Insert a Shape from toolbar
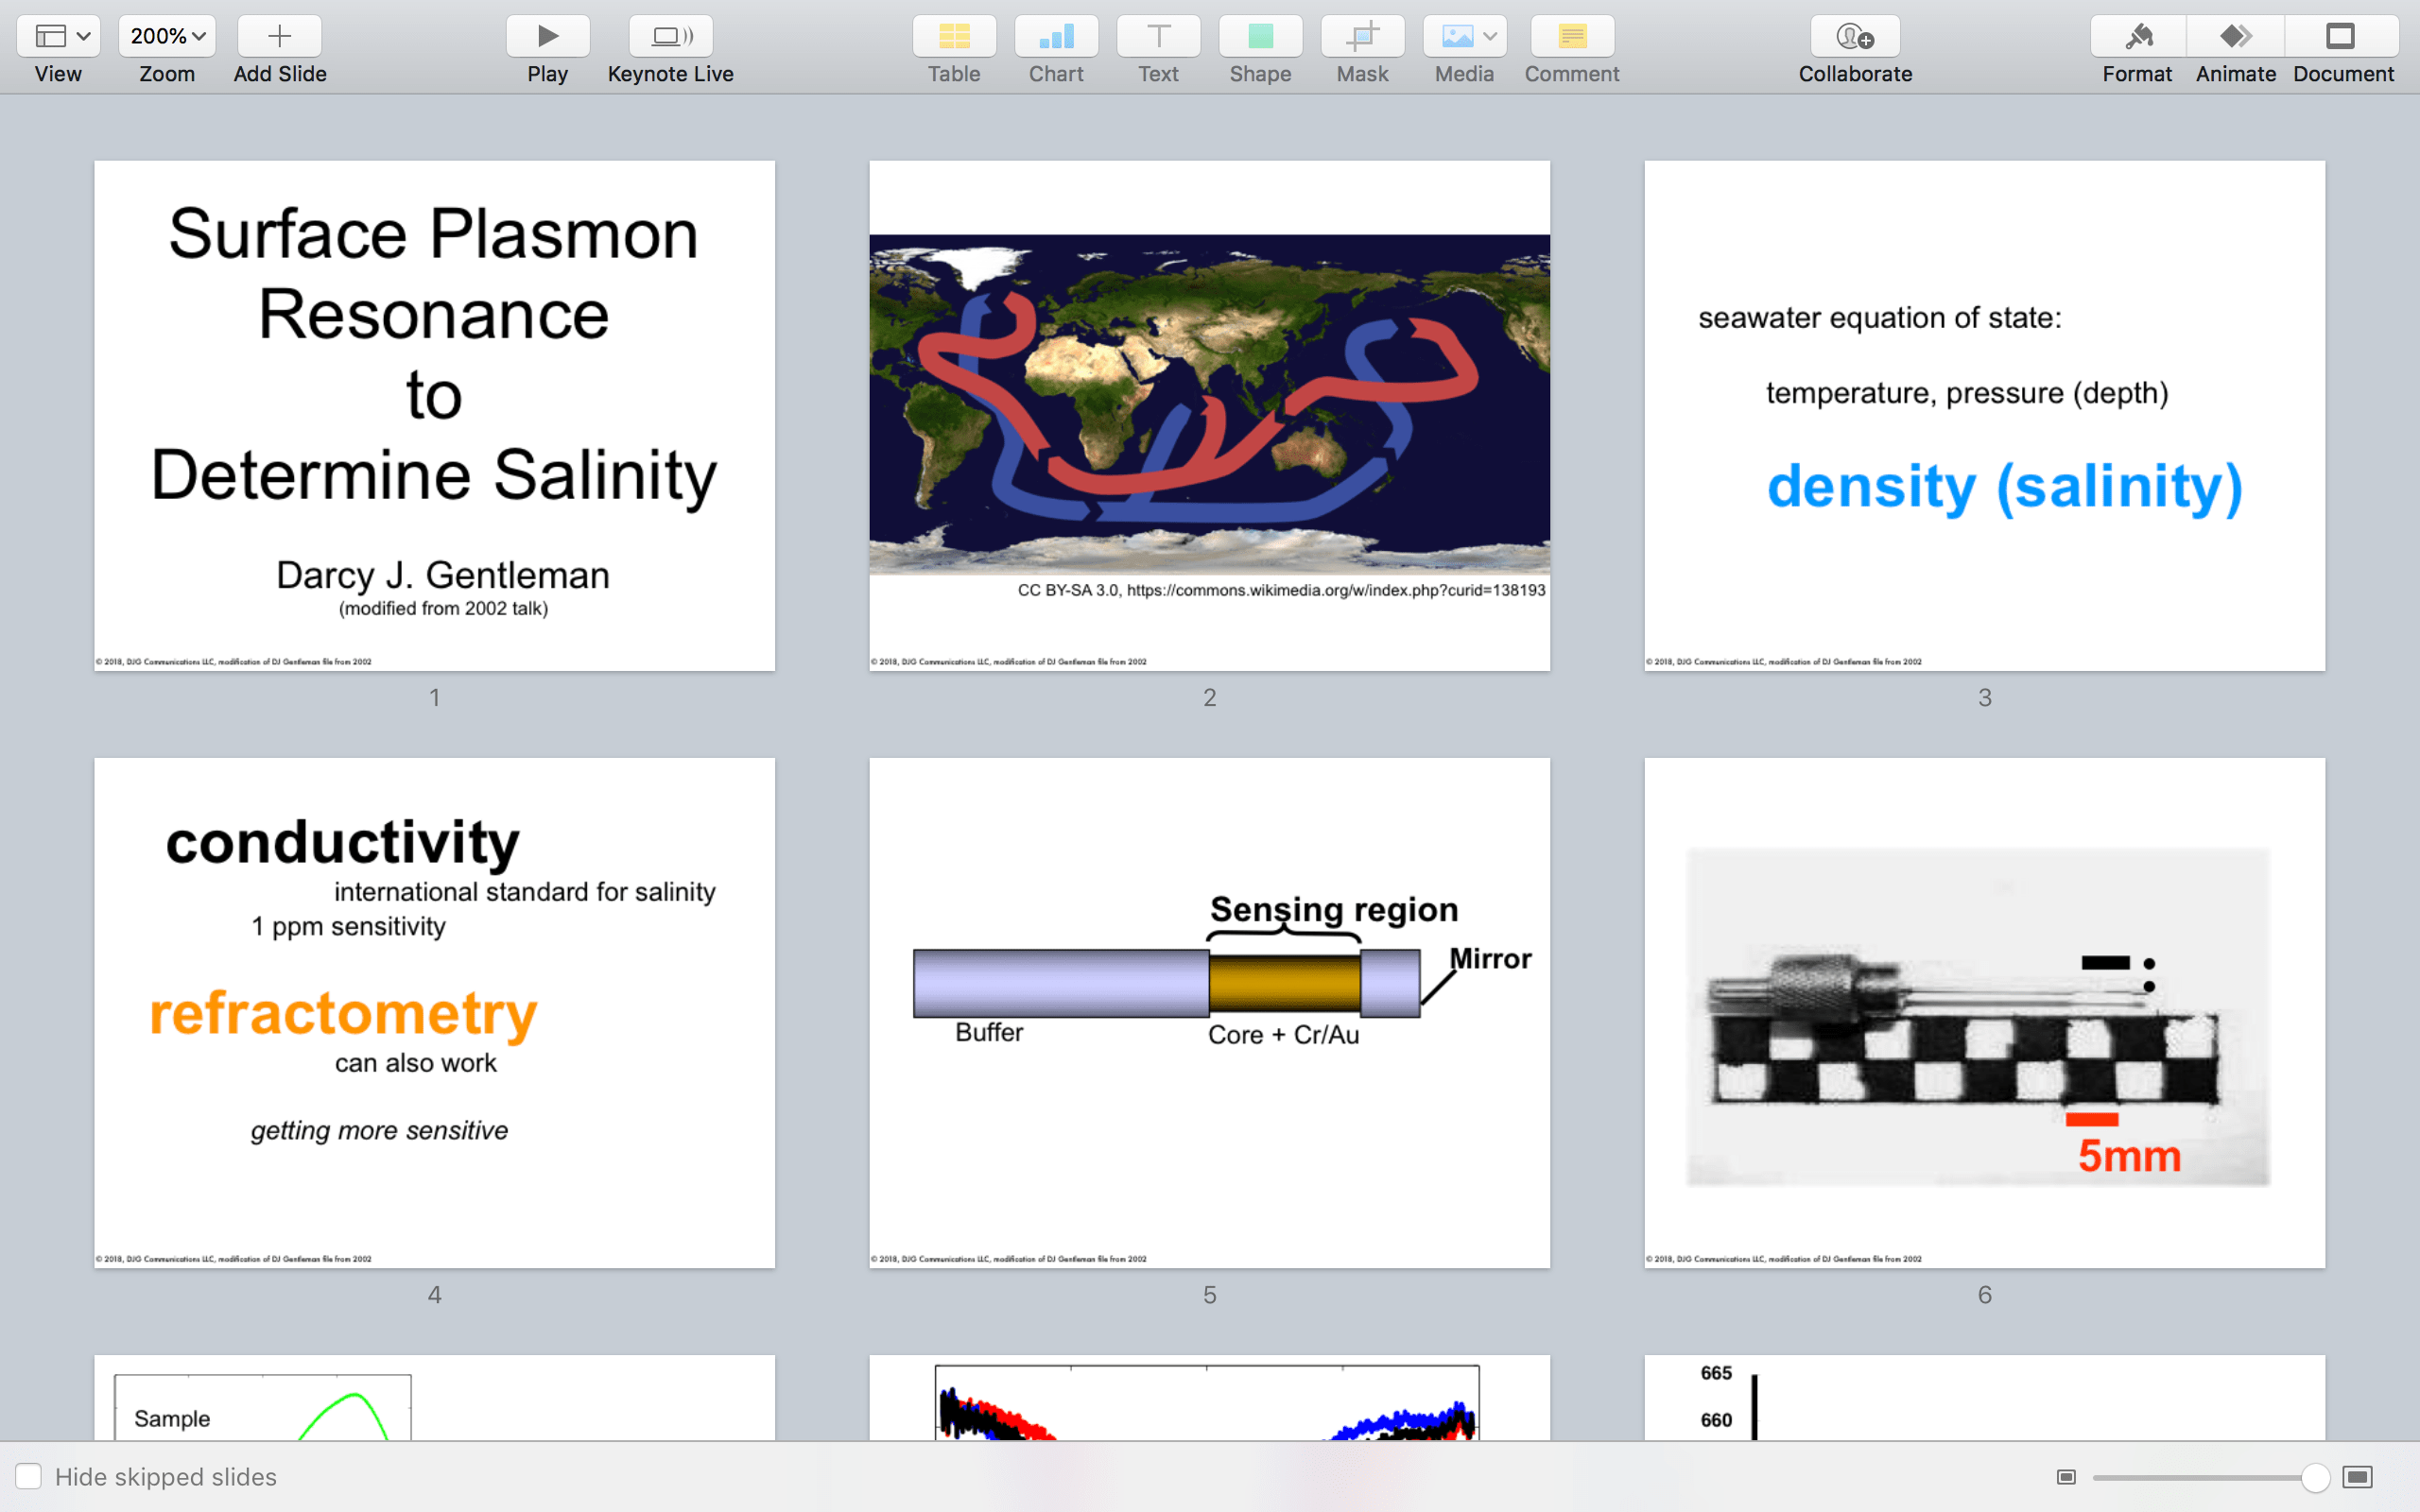 pos(1260,37)
